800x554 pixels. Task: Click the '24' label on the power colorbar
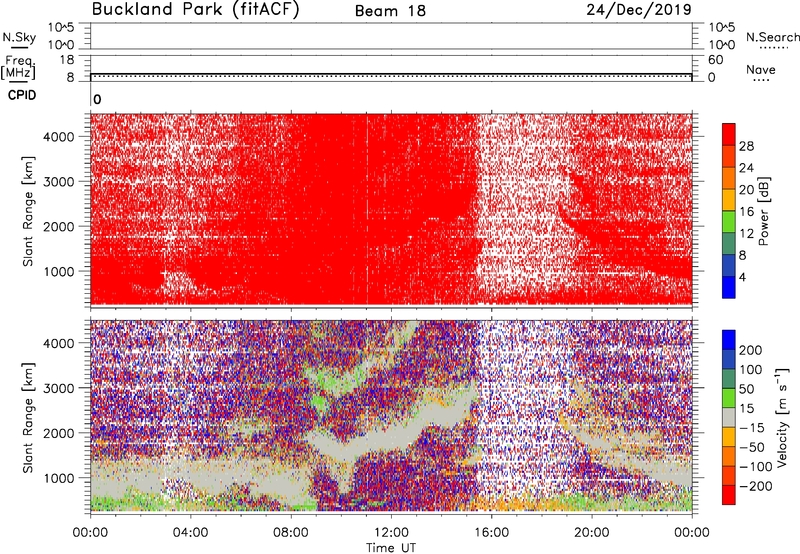tap(746, 168)
